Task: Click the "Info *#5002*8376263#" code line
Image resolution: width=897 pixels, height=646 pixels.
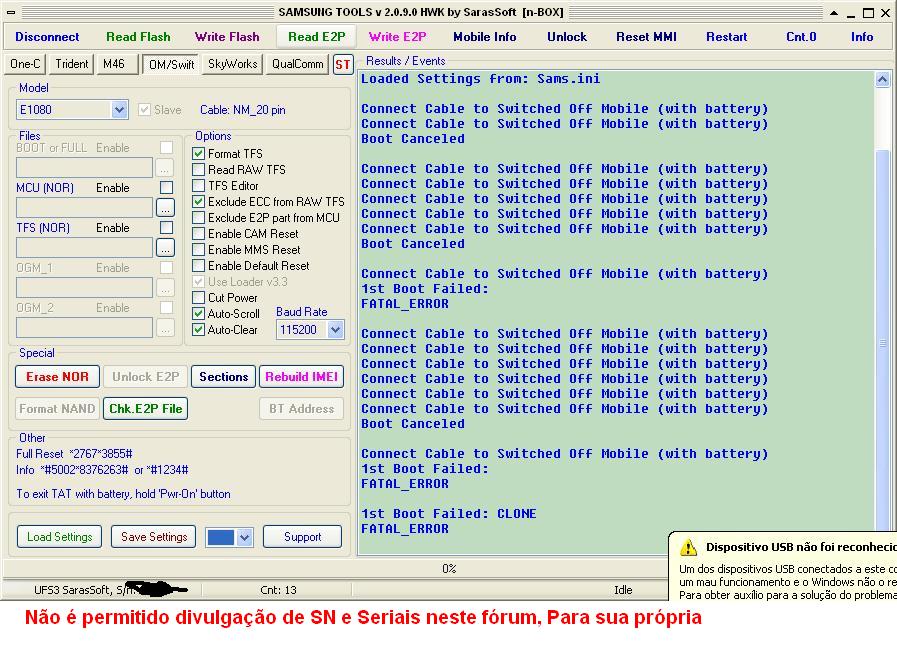Action: [102, 470]
